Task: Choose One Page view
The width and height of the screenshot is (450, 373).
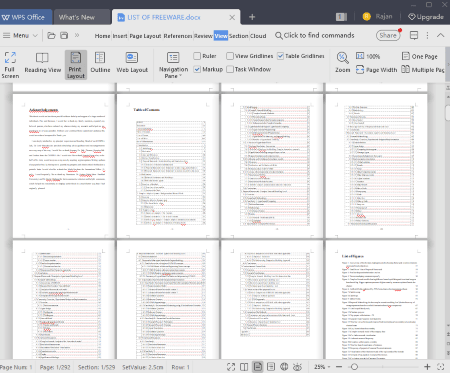Action: point(420,56)
